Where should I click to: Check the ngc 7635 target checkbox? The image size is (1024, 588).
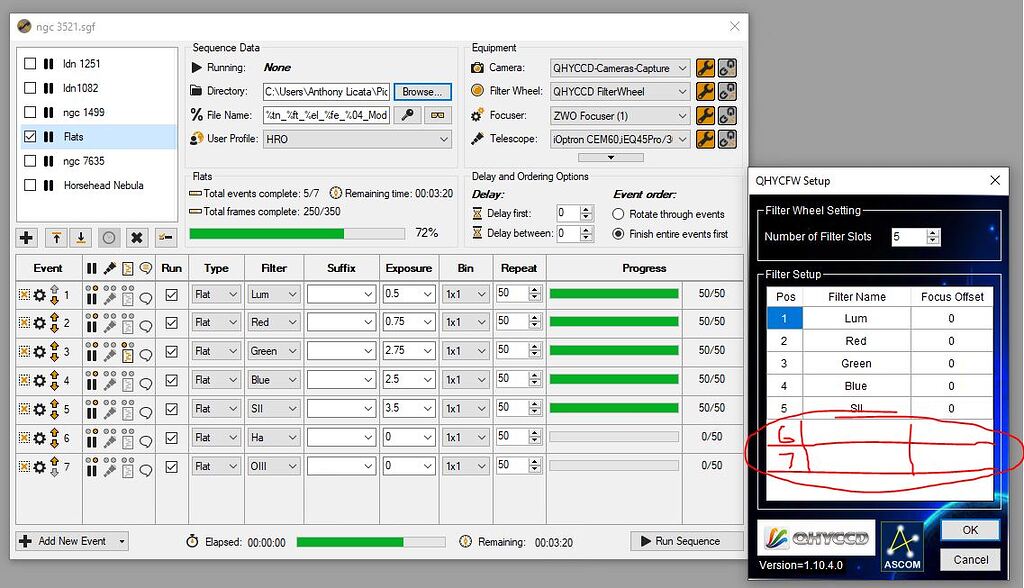pyautogui.click(x=30, y=161)
